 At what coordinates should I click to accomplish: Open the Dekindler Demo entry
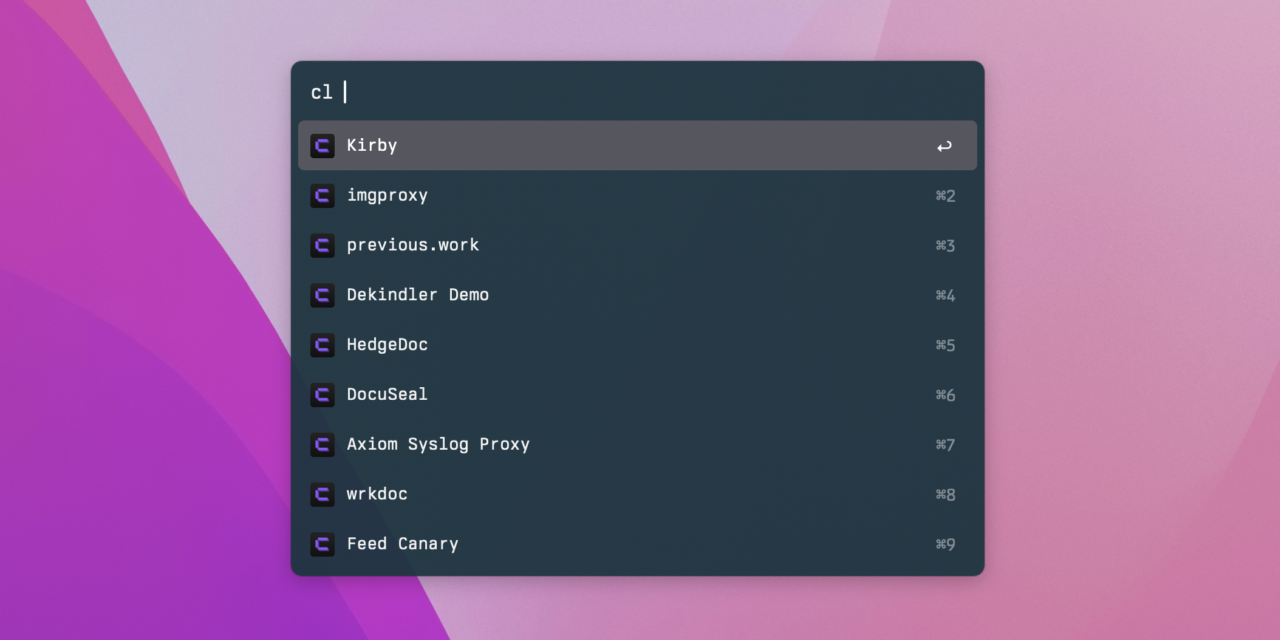pos(637,295)
